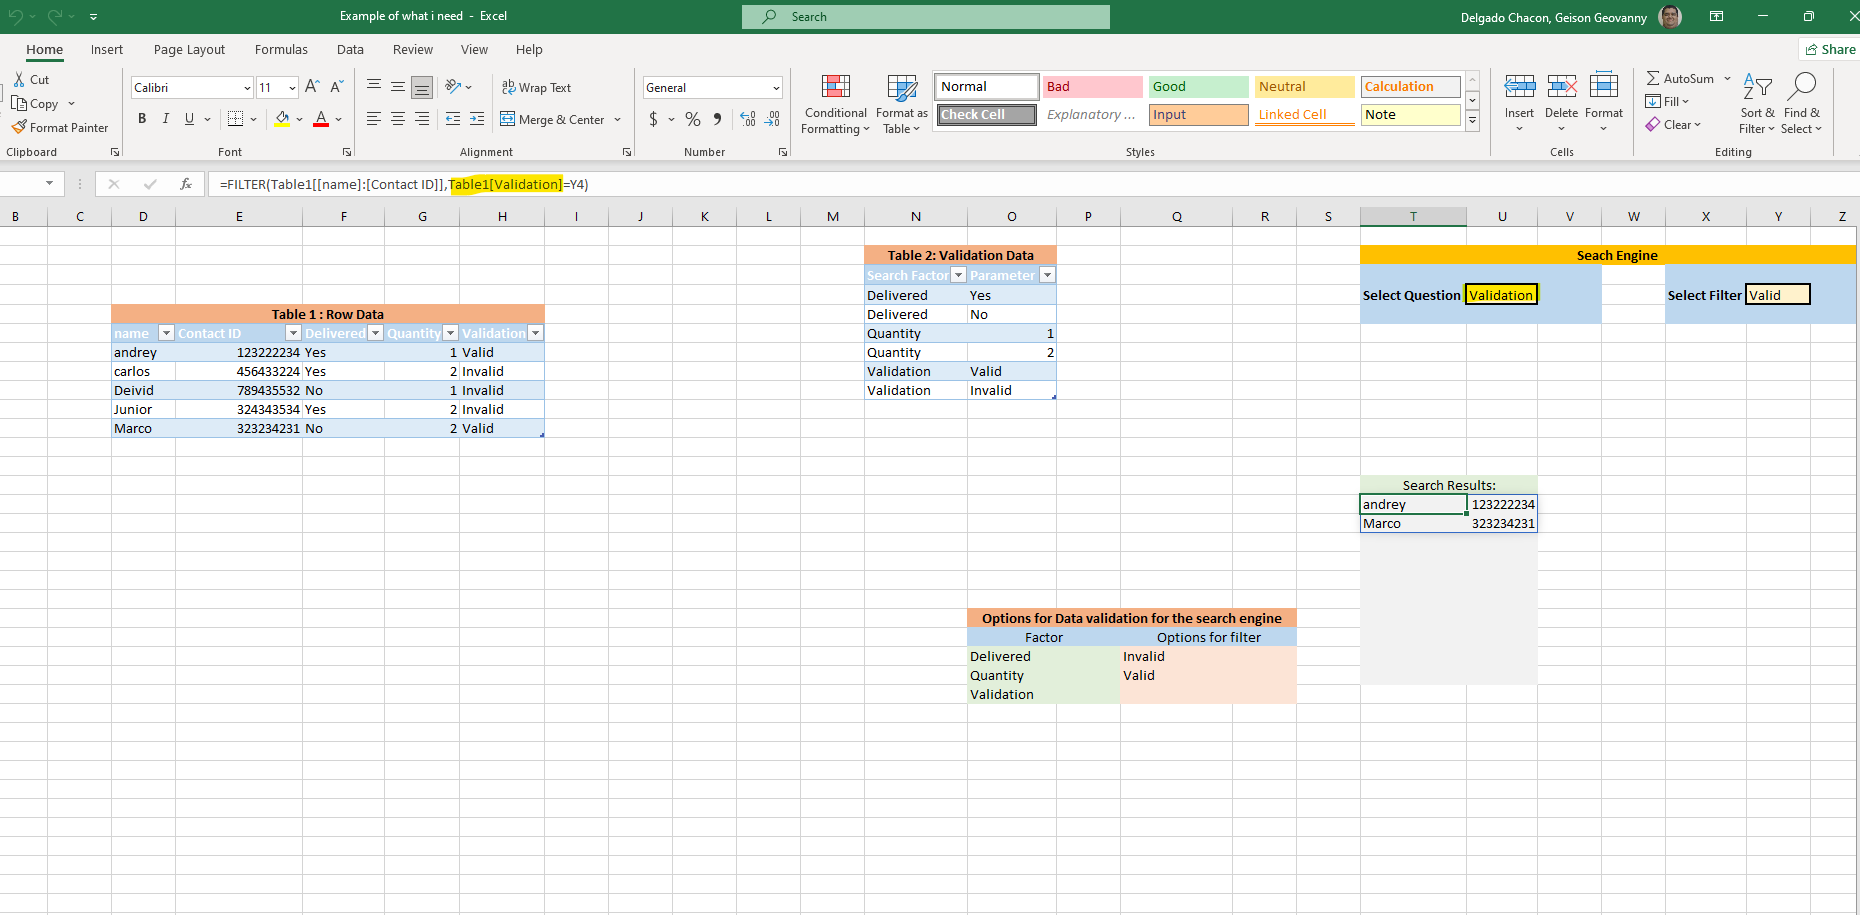Click the Wrap Text icon

point(510,87)
